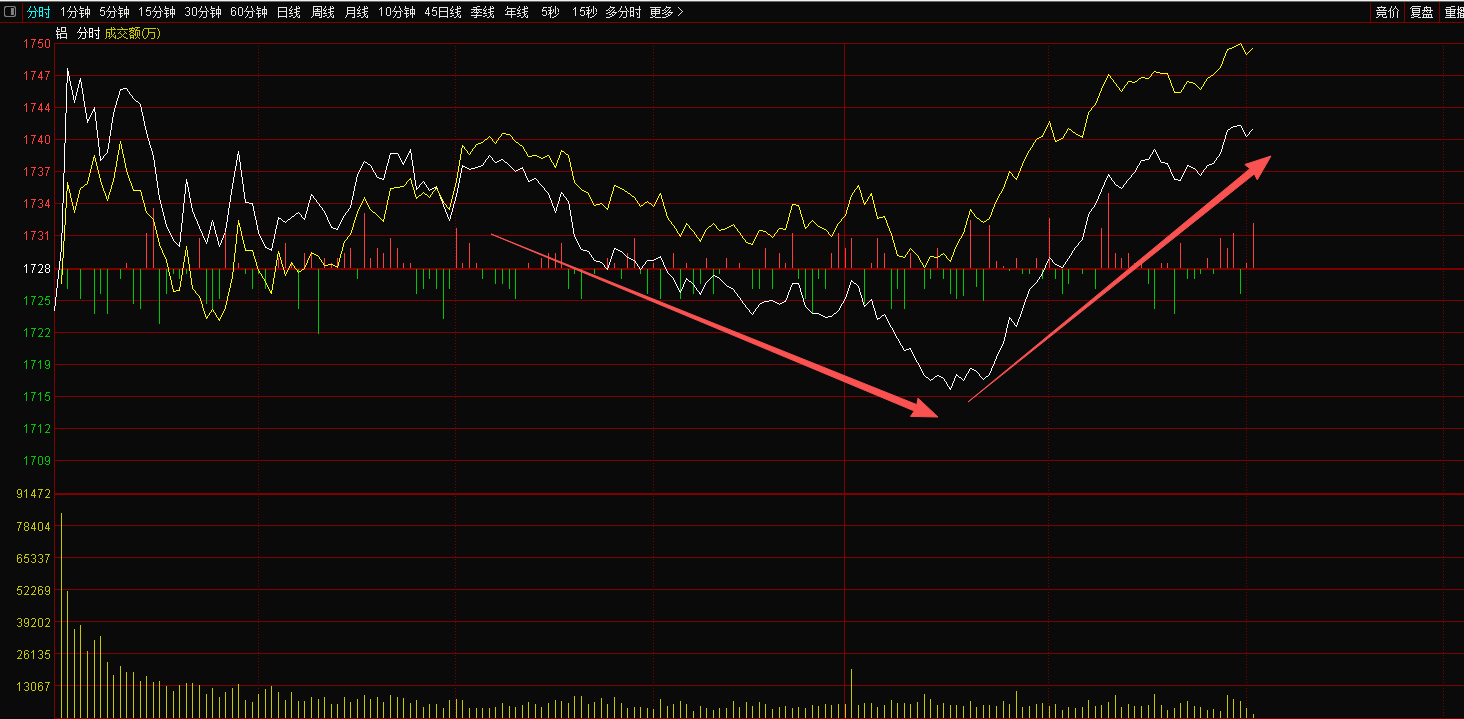Select the 30分钟 period
The image size is (1464, 719).
point(202,12)
